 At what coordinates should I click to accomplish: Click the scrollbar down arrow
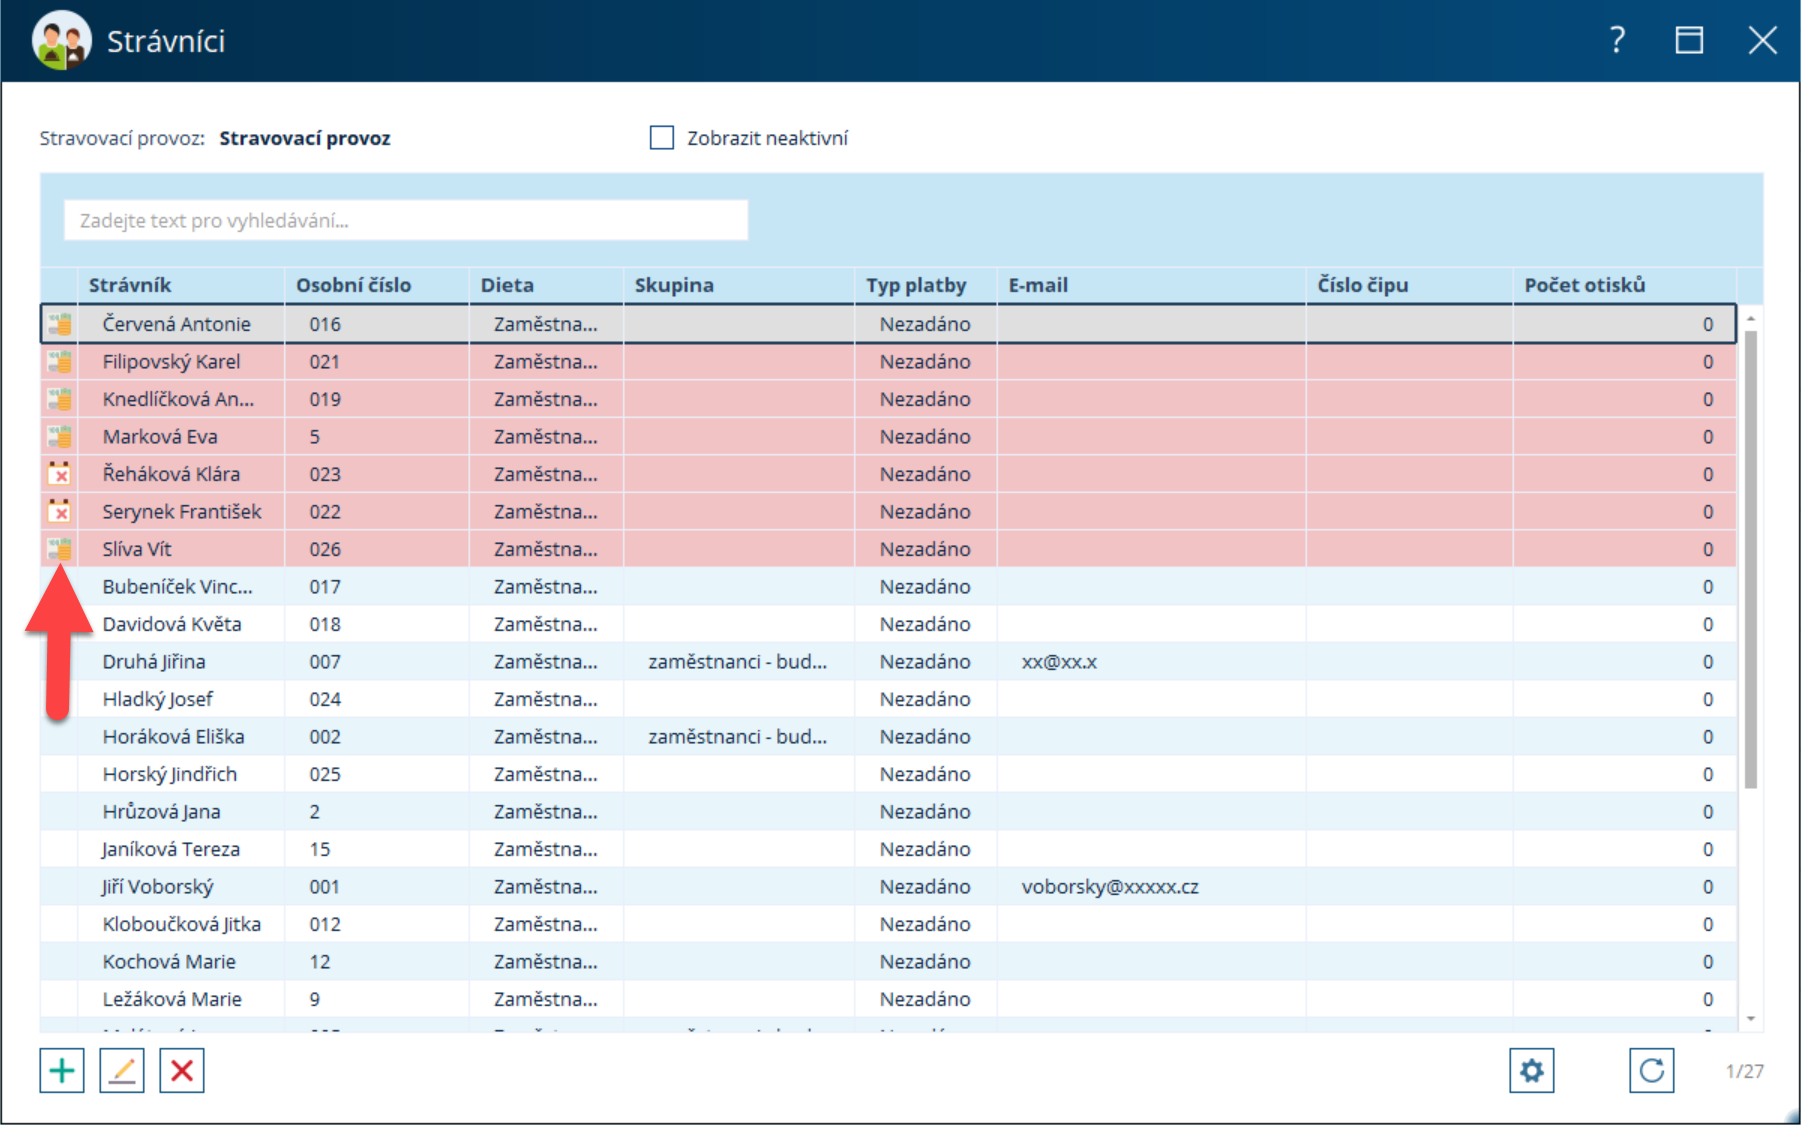pyautogui.click(x=1750, y=1019)
